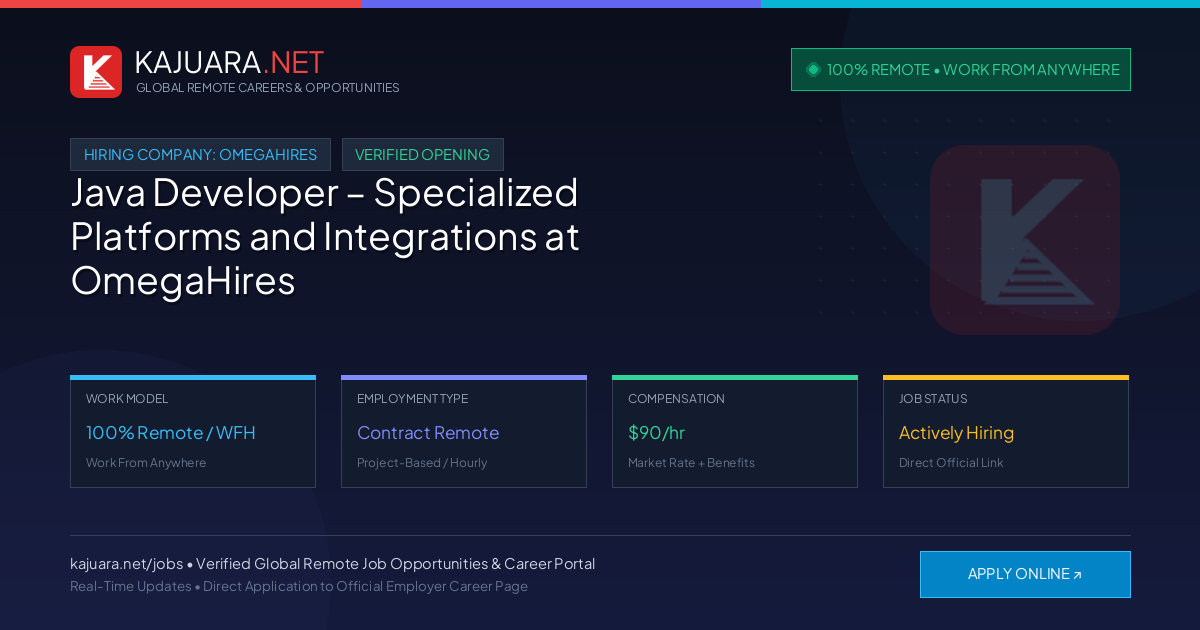1200x630 pixels.
Task: Click the Direct Official Link subtext
Action: click(x=951, y=463)
